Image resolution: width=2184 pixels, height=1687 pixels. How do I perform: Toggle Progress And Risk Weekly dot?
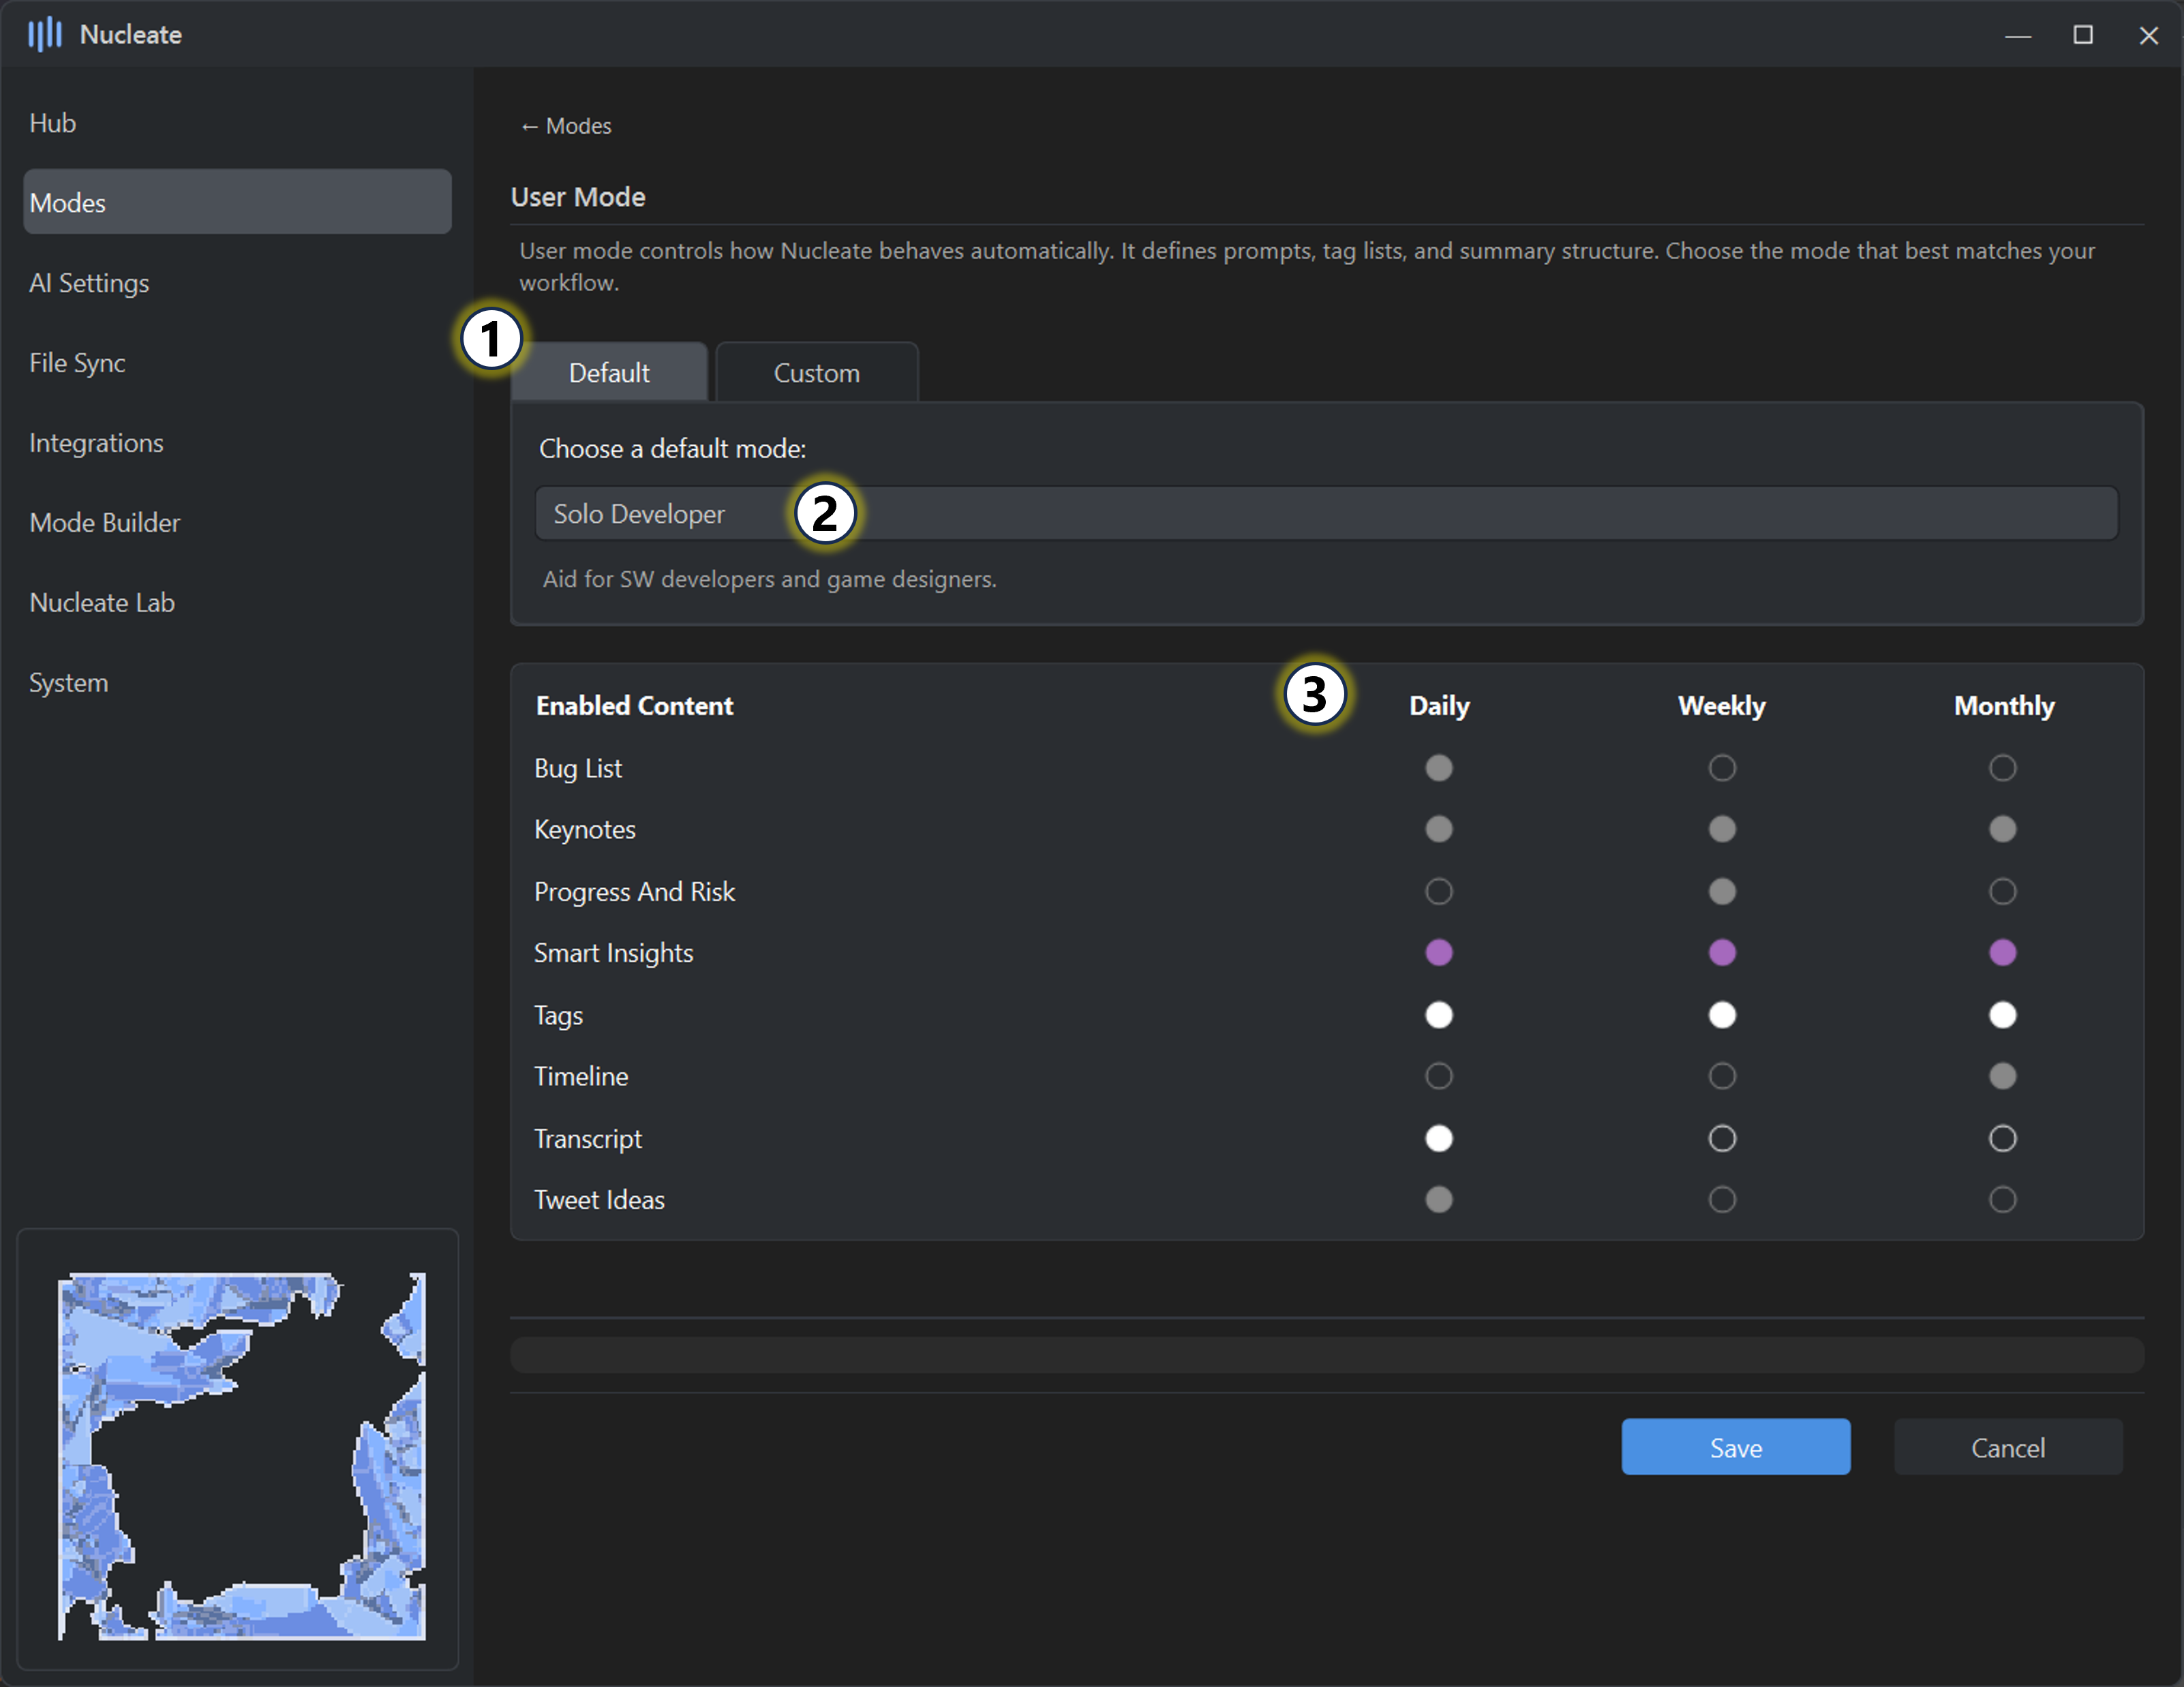[x=1721, y=891]
